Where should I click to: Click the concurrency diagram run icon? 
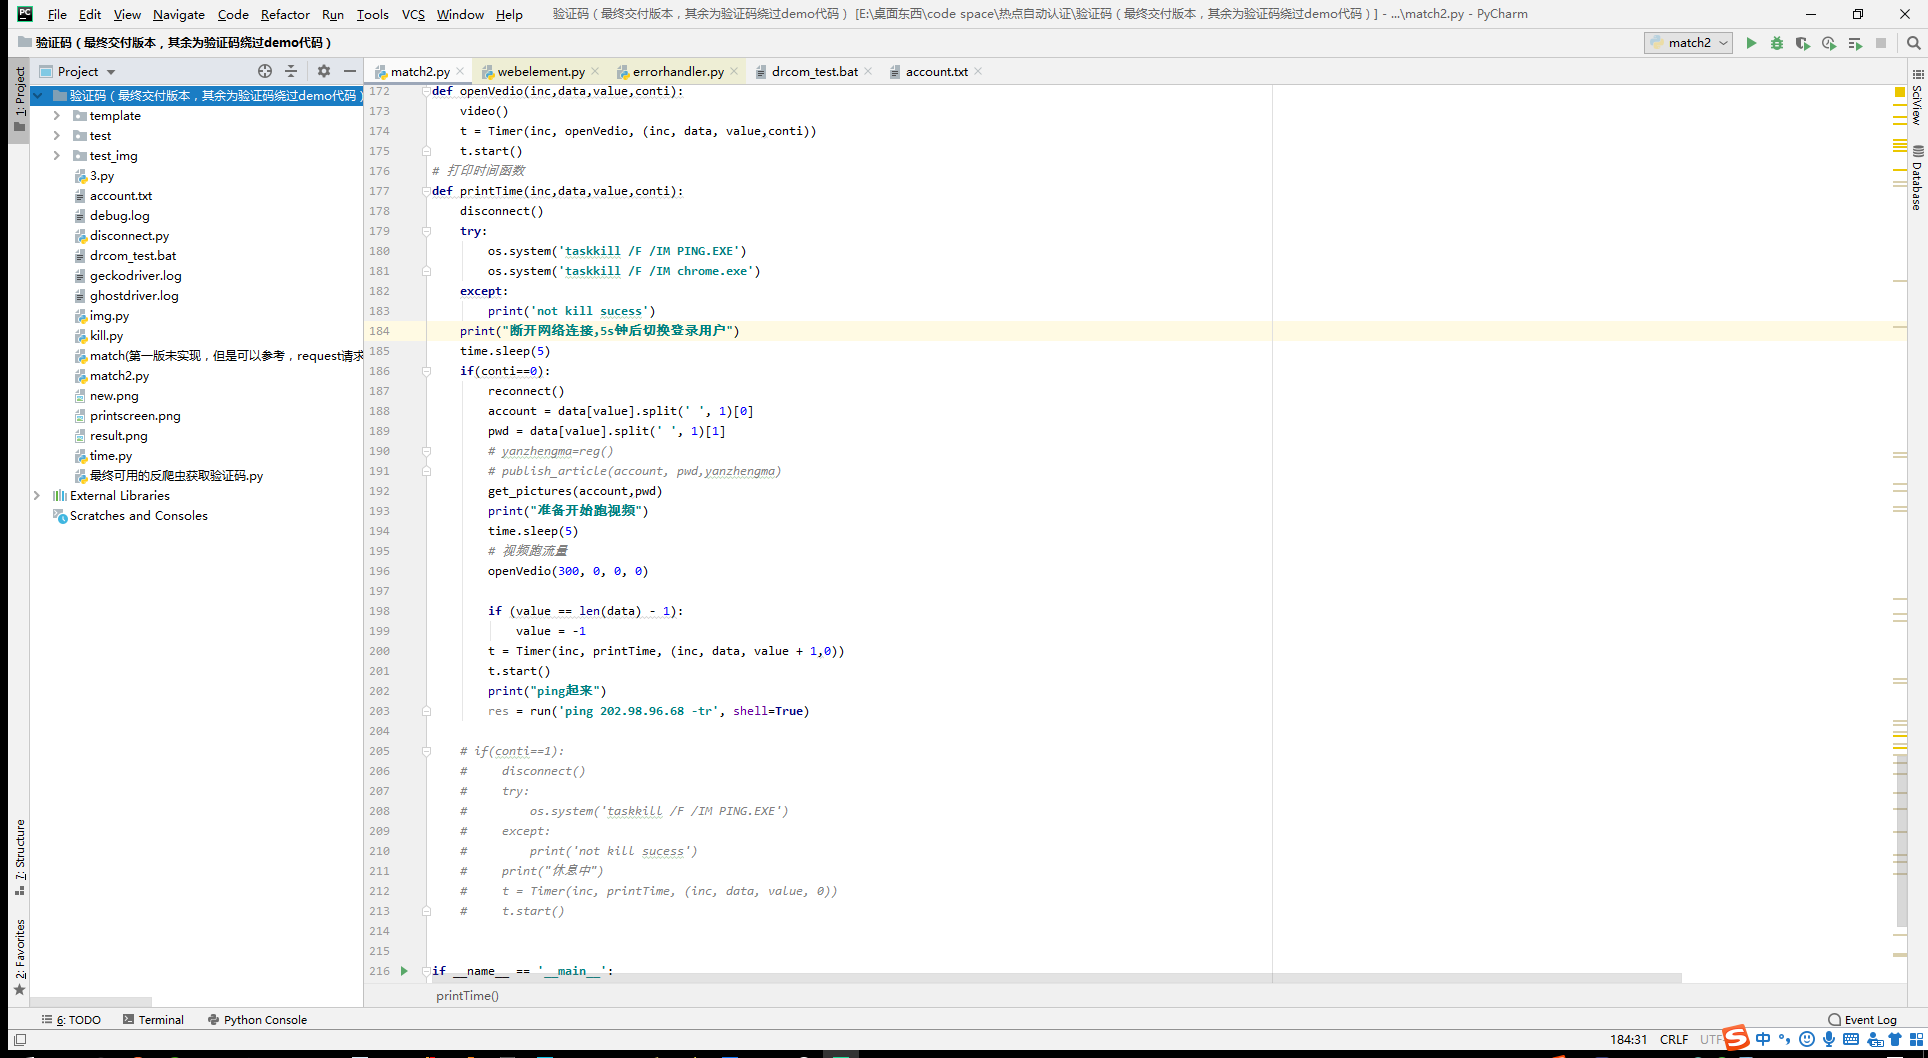click(1855, 43)
